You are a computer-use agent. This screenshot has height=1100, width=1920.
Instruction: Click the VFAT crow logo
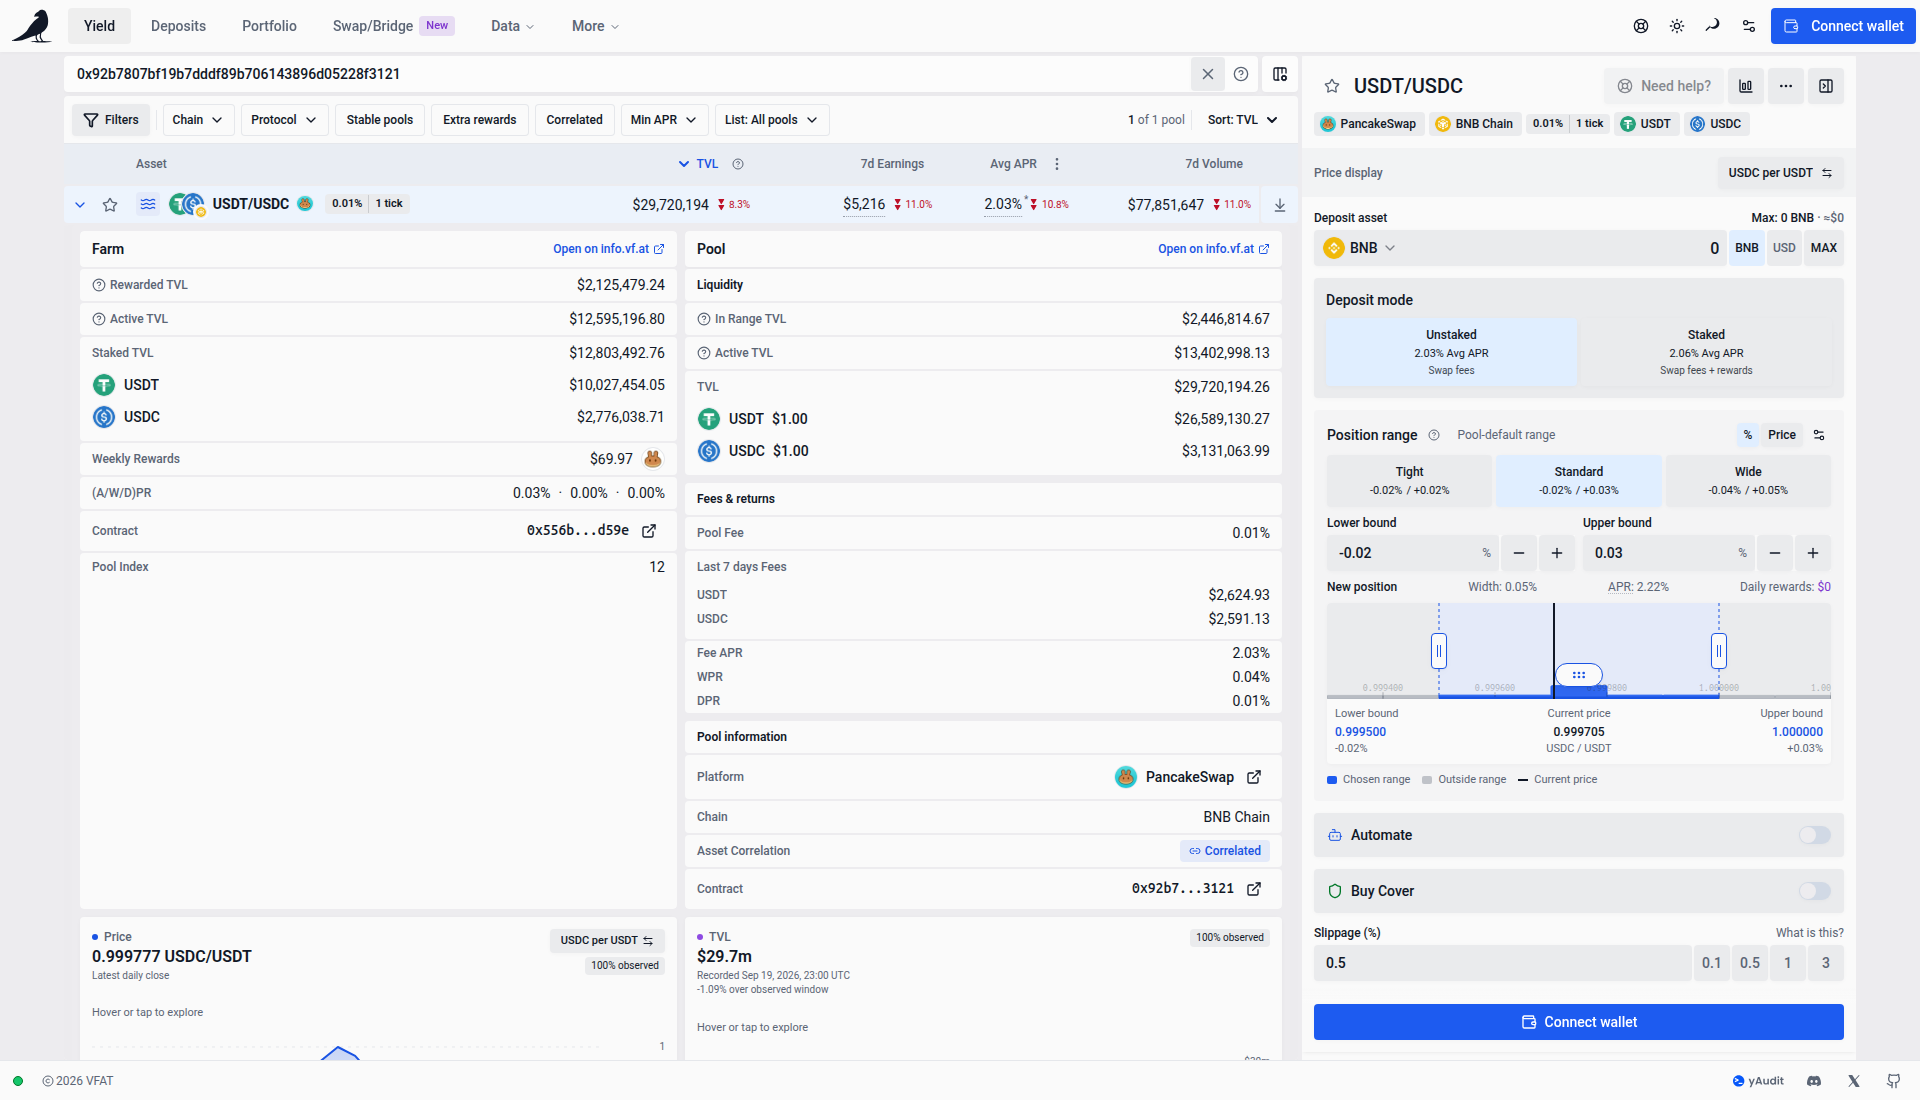[32, 26]
